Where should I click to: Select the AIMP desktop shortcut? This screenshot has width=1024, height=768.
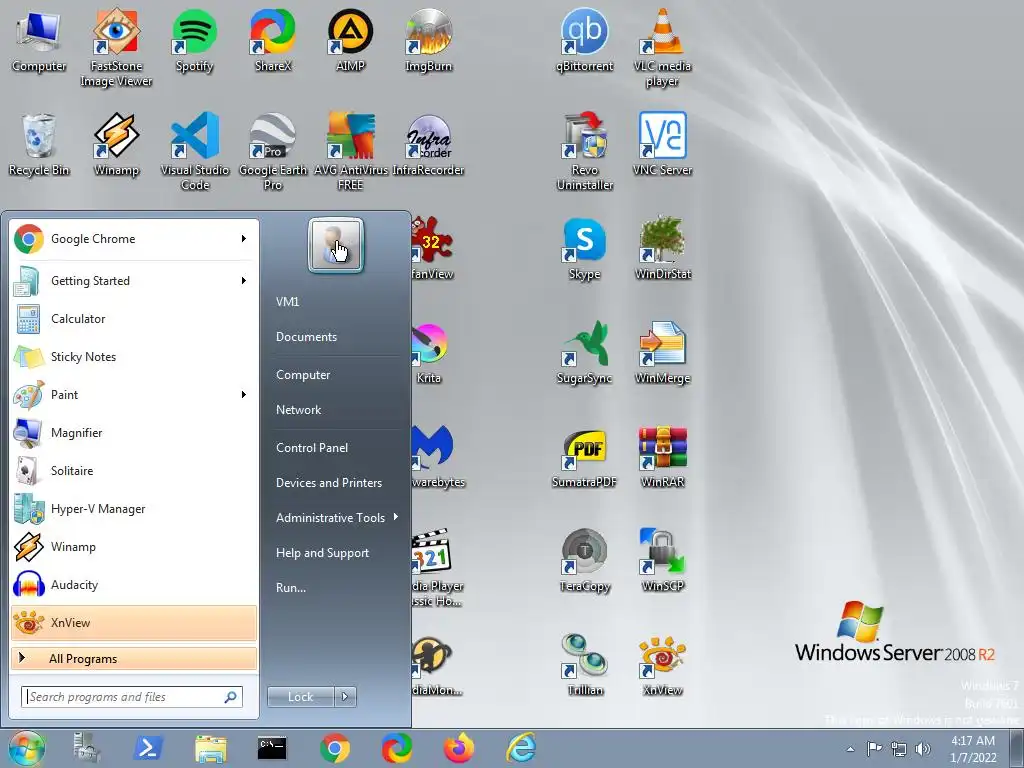pyautogui.click(x=350, y=40)
